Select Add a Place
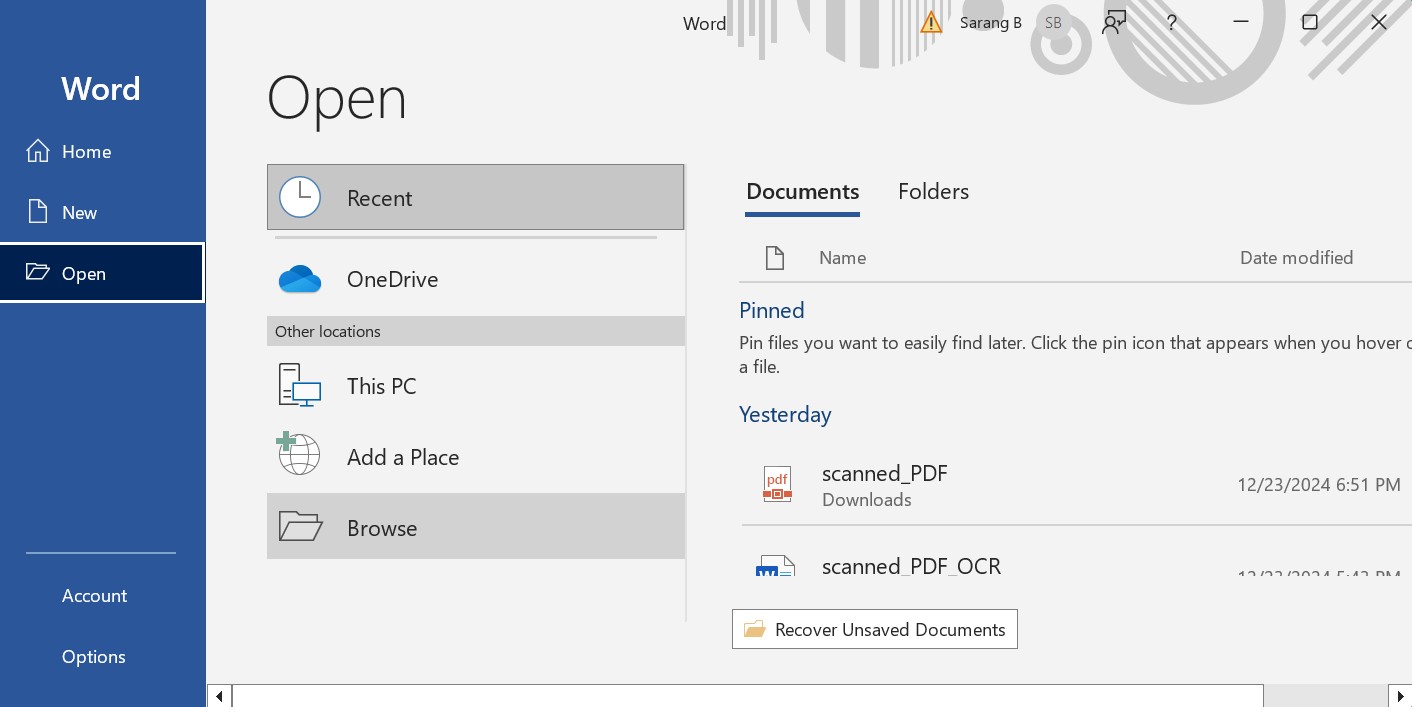 [476, 457]
